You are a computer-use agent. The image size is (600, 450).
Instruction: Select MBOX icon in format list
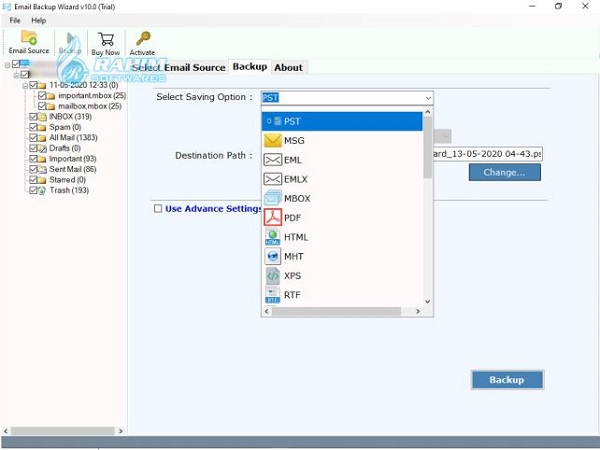[x=272, y=198]
